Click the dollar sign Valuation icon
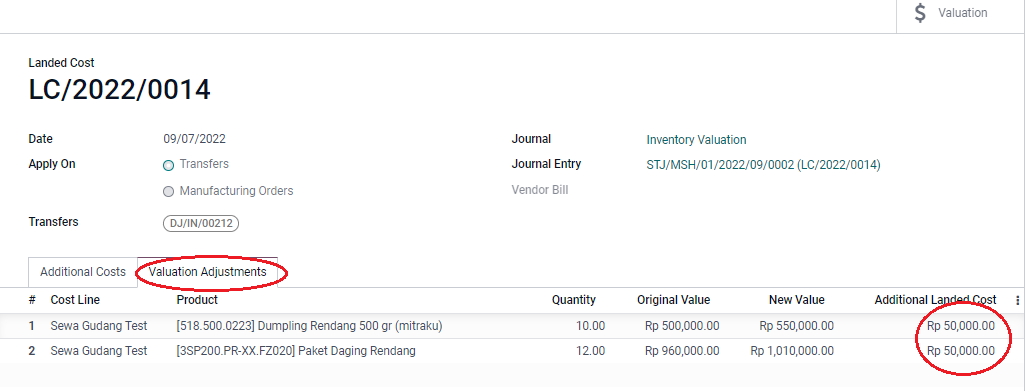Image resolution: width=1025 pixels, height=391 pixels. 920,13
